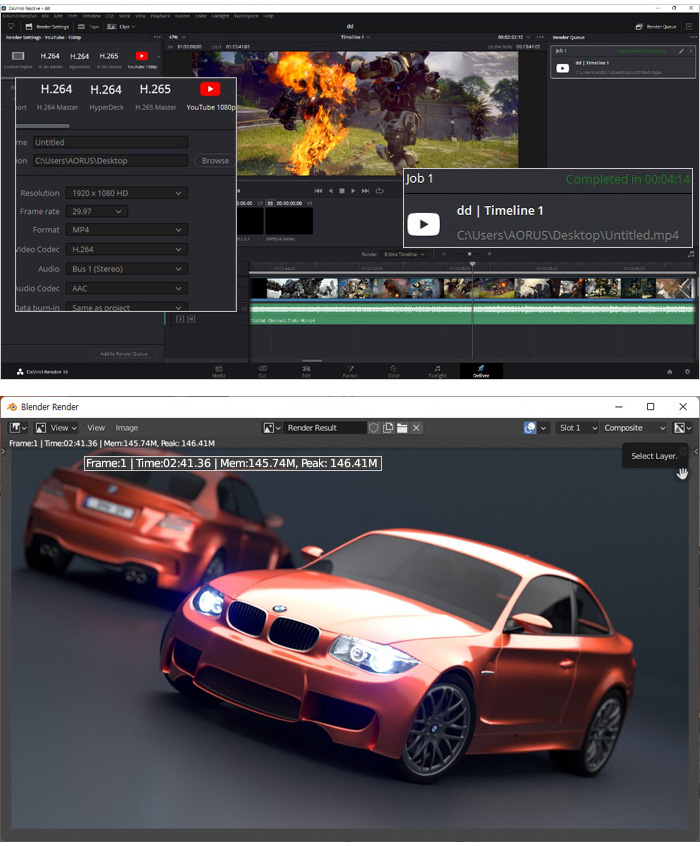Switch to the Edit page tab
This screenshot has width=700, height=846.
pos(306,371)
